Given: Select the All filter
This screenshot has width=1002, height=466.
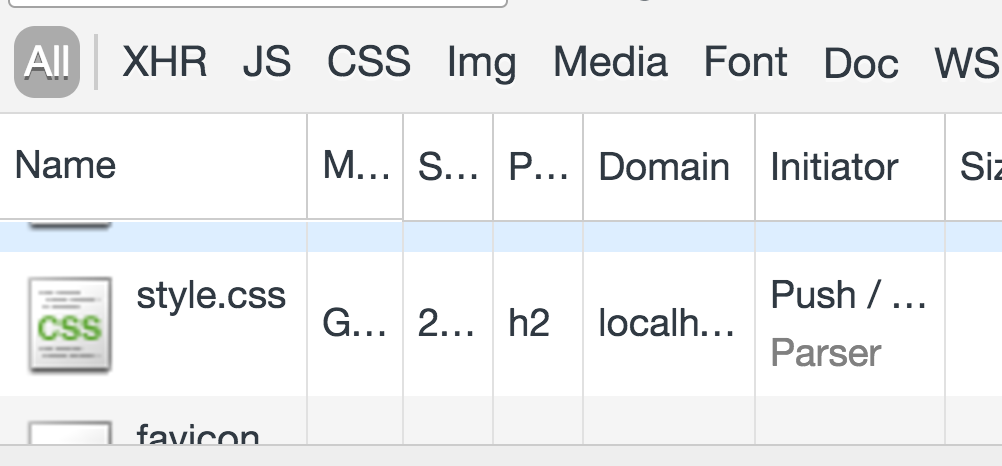Looking at the screenshot, I should 47,62.
